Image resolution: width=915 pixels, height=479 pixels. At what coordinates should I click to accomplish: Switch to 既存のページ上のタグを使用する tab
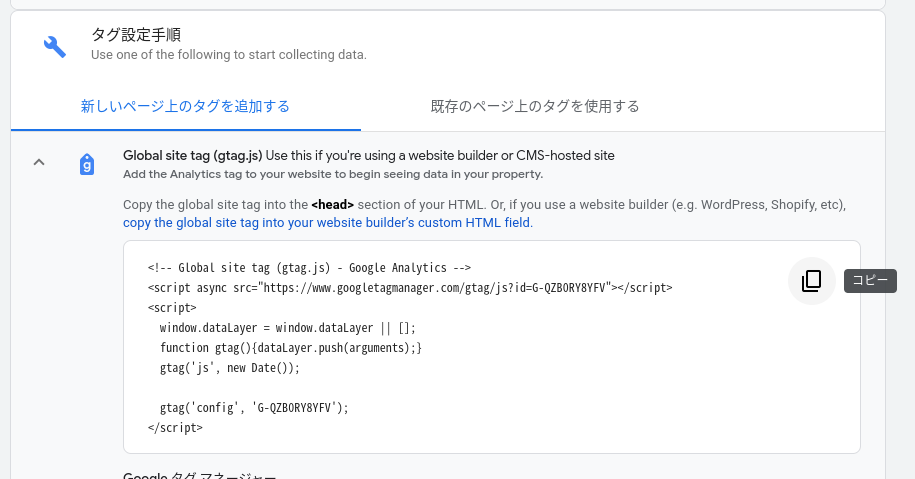coord(535,106)
